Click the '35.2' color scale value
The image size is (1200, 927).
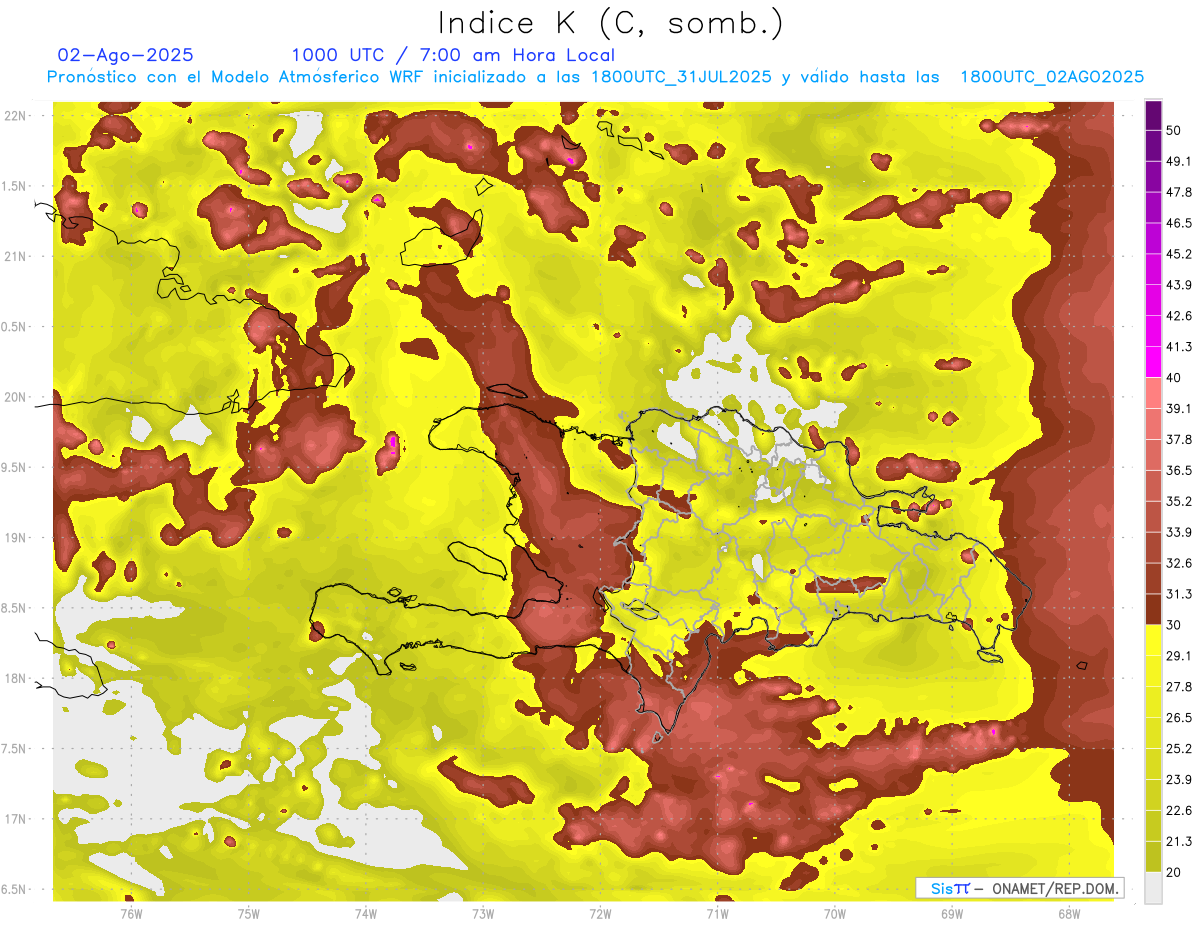tap(1178, 501)
